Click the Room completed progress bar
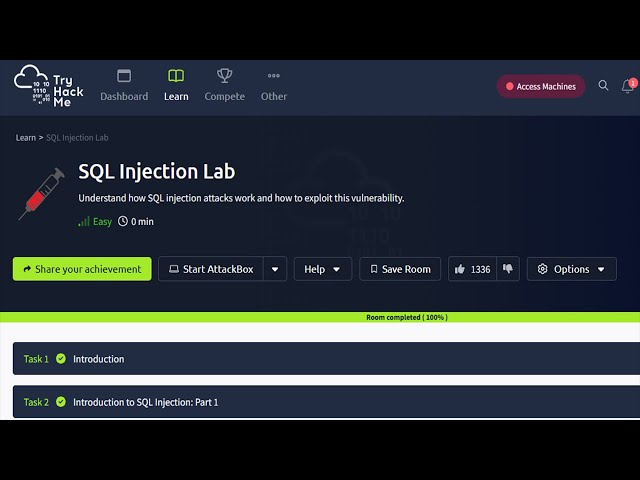 pyautogui.click(x=320, y=317)
